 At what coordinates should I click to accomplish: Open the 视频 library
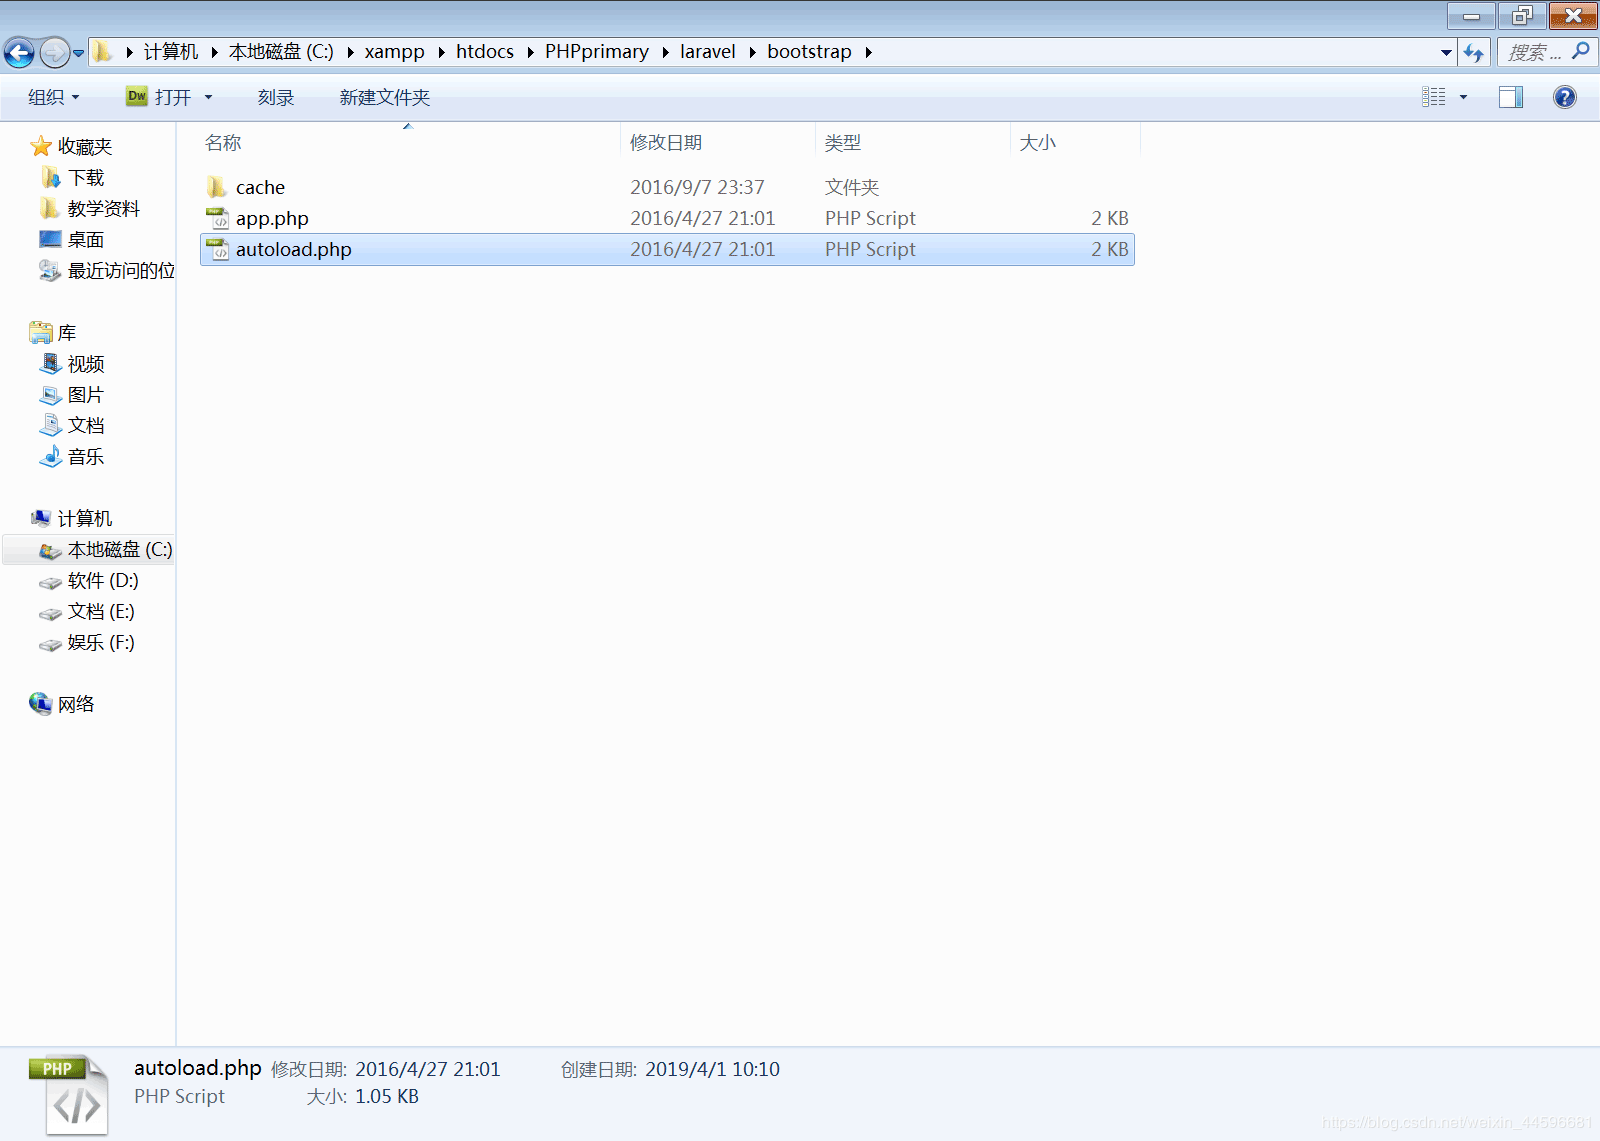coord(86,364)
